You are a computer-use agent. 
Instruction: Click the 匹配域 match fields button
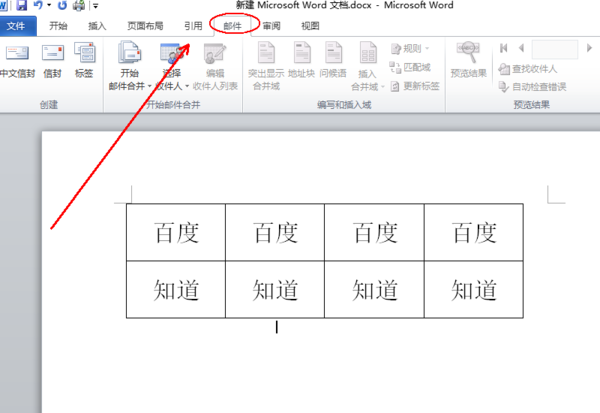(410, 67)
